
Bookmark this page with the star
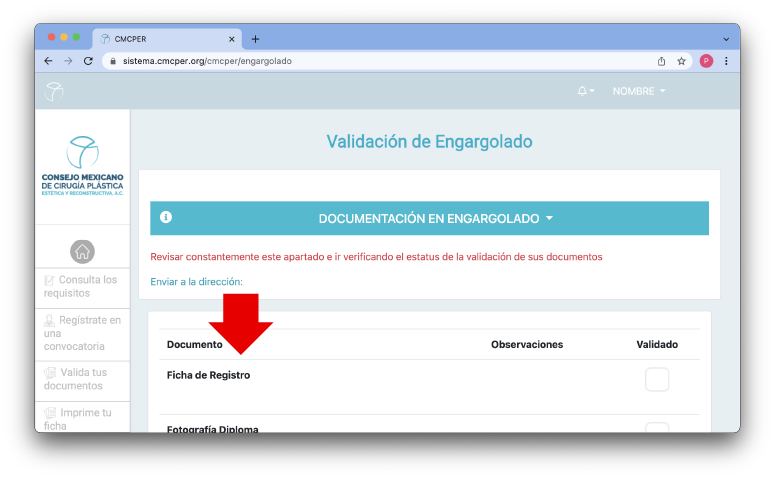[681, 61]
